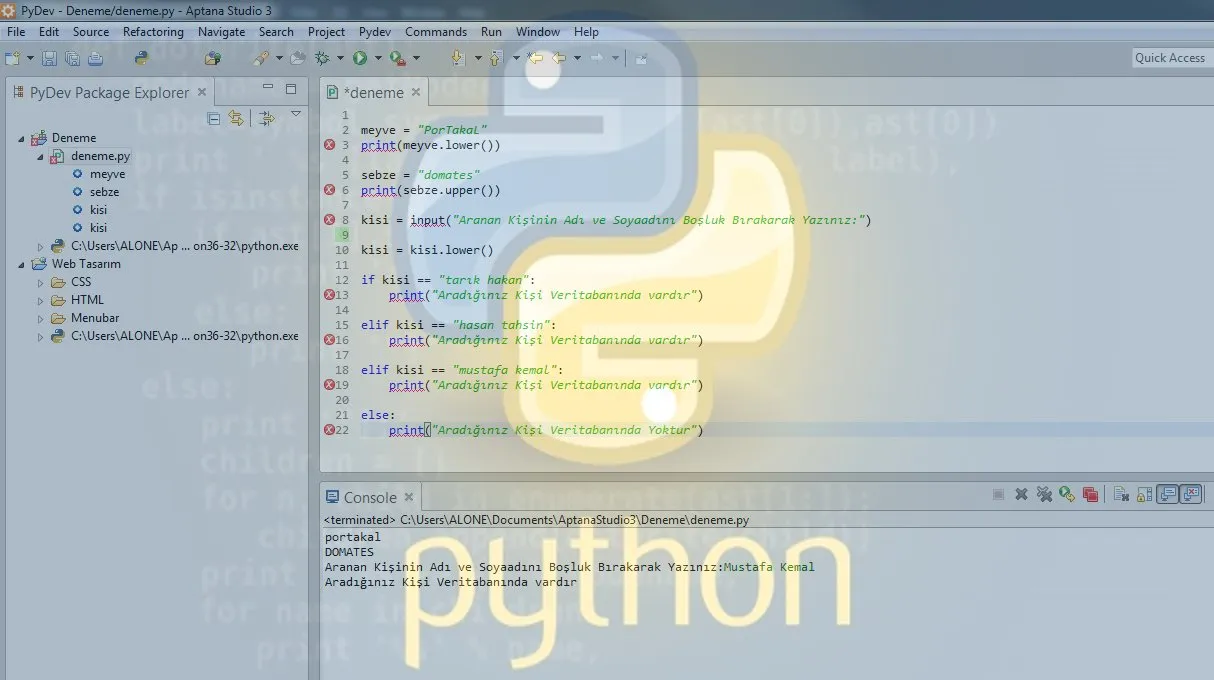Maximize the PyDev Package Explorer panel
Screen dimensions: 1214x680
click(291, 89)
